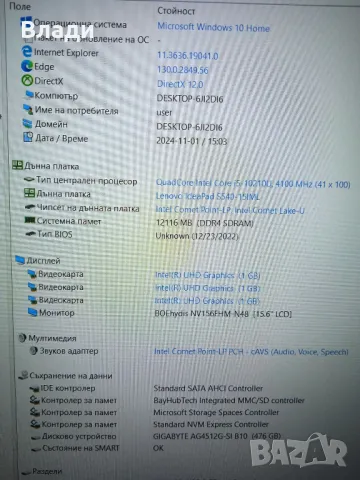Viewport: 360px width, 480px height.
Task: Select the Unknown (12/23/2022) BIOS value
Action: 197,236
